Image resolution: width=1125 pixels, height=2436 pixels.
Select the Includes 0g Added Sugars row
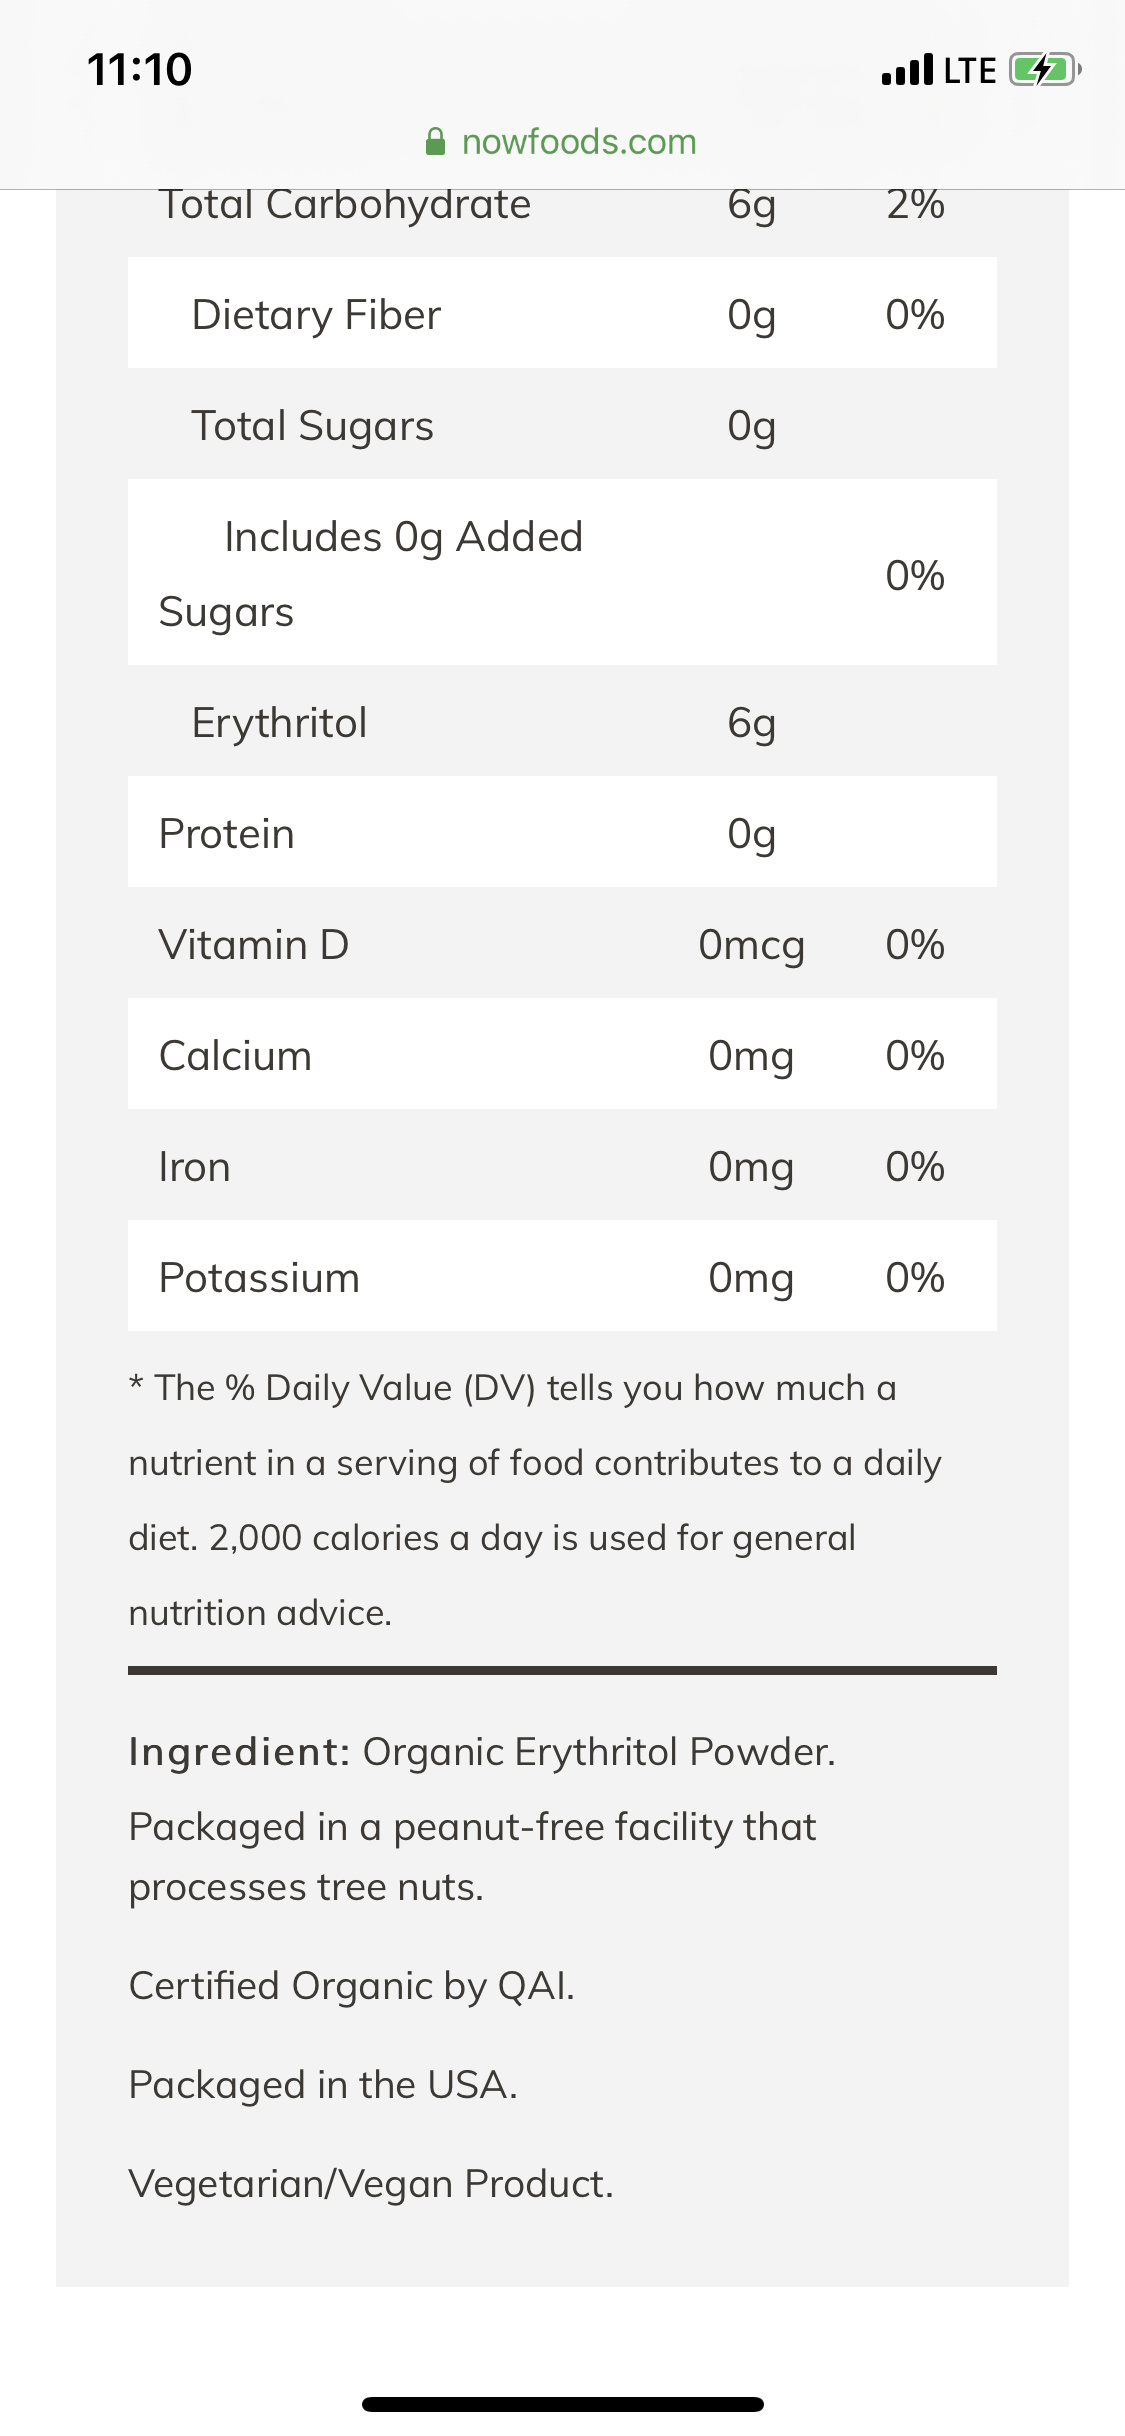(562, 573)
